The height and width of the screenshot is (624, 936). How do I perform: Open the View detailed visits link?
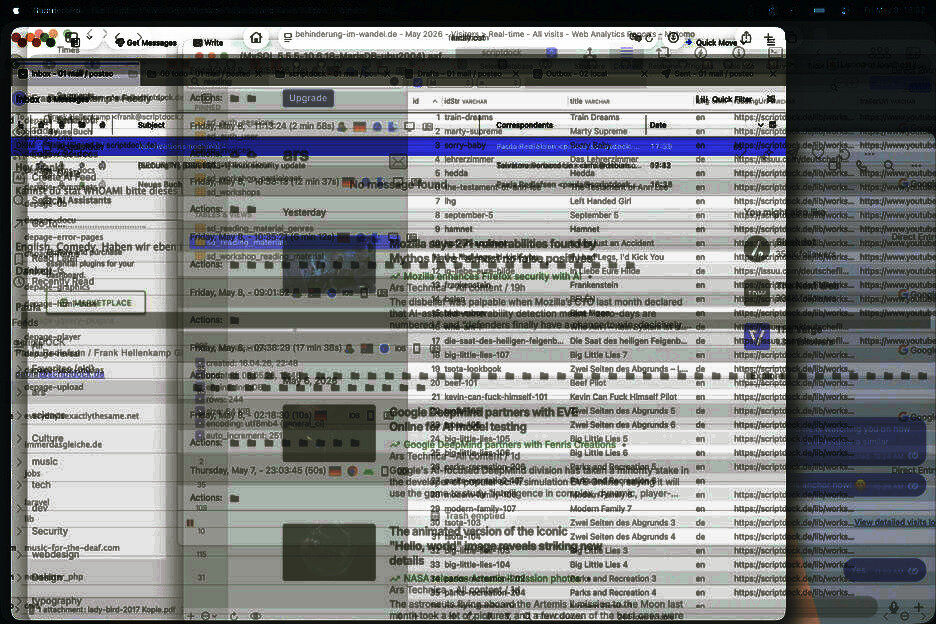(x=893, y=522)
